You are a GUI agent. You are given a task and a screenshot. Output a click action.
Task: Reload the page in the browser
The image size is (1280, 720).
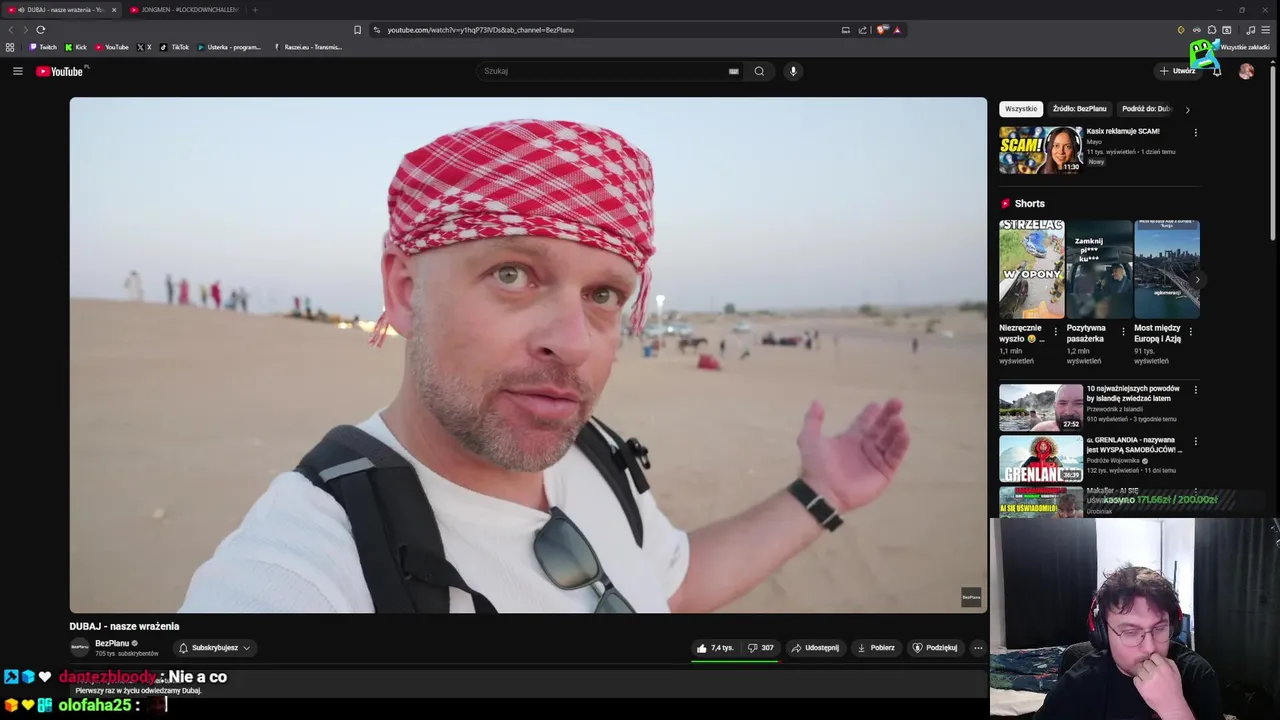[x=40, y=30]
